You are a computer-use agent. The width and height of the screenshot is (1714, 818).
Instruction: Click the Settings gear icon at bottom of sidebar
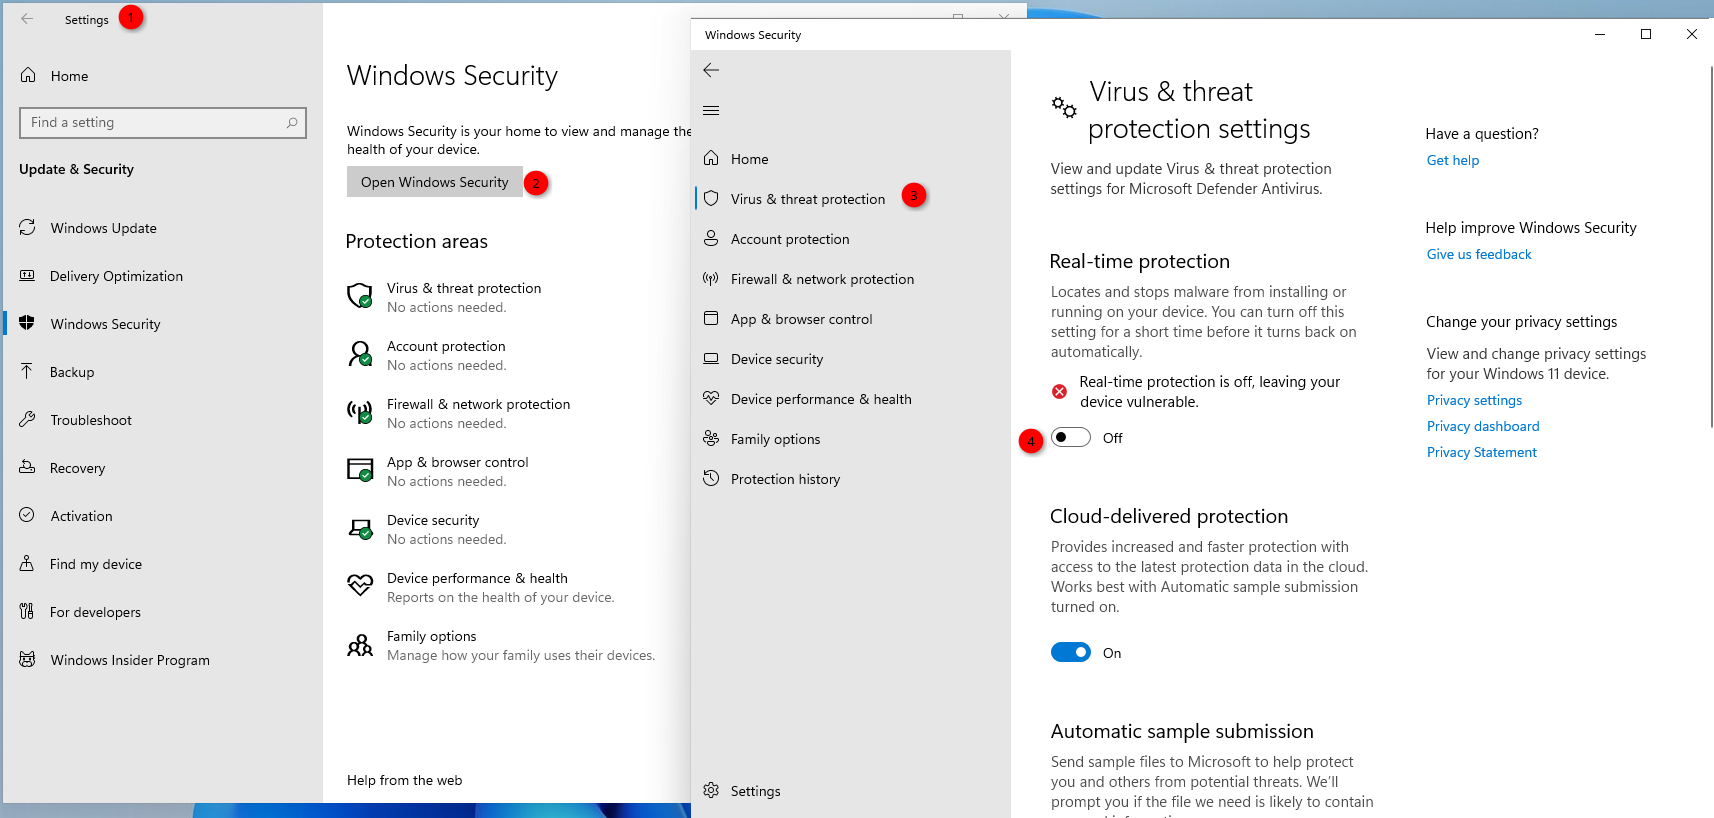point(711,790)
